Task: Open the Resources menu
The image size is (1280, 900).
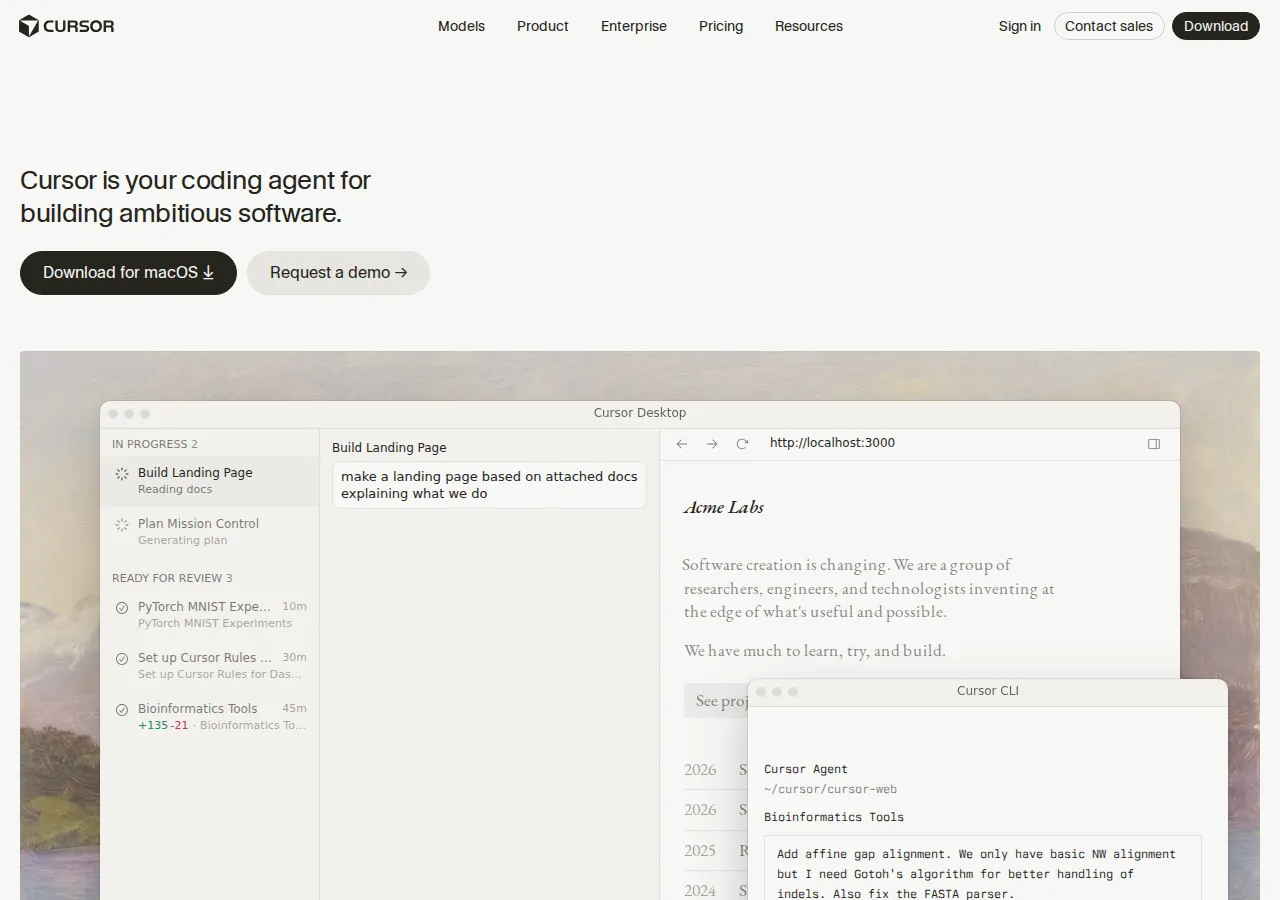Action: click(x=809, y=26)
